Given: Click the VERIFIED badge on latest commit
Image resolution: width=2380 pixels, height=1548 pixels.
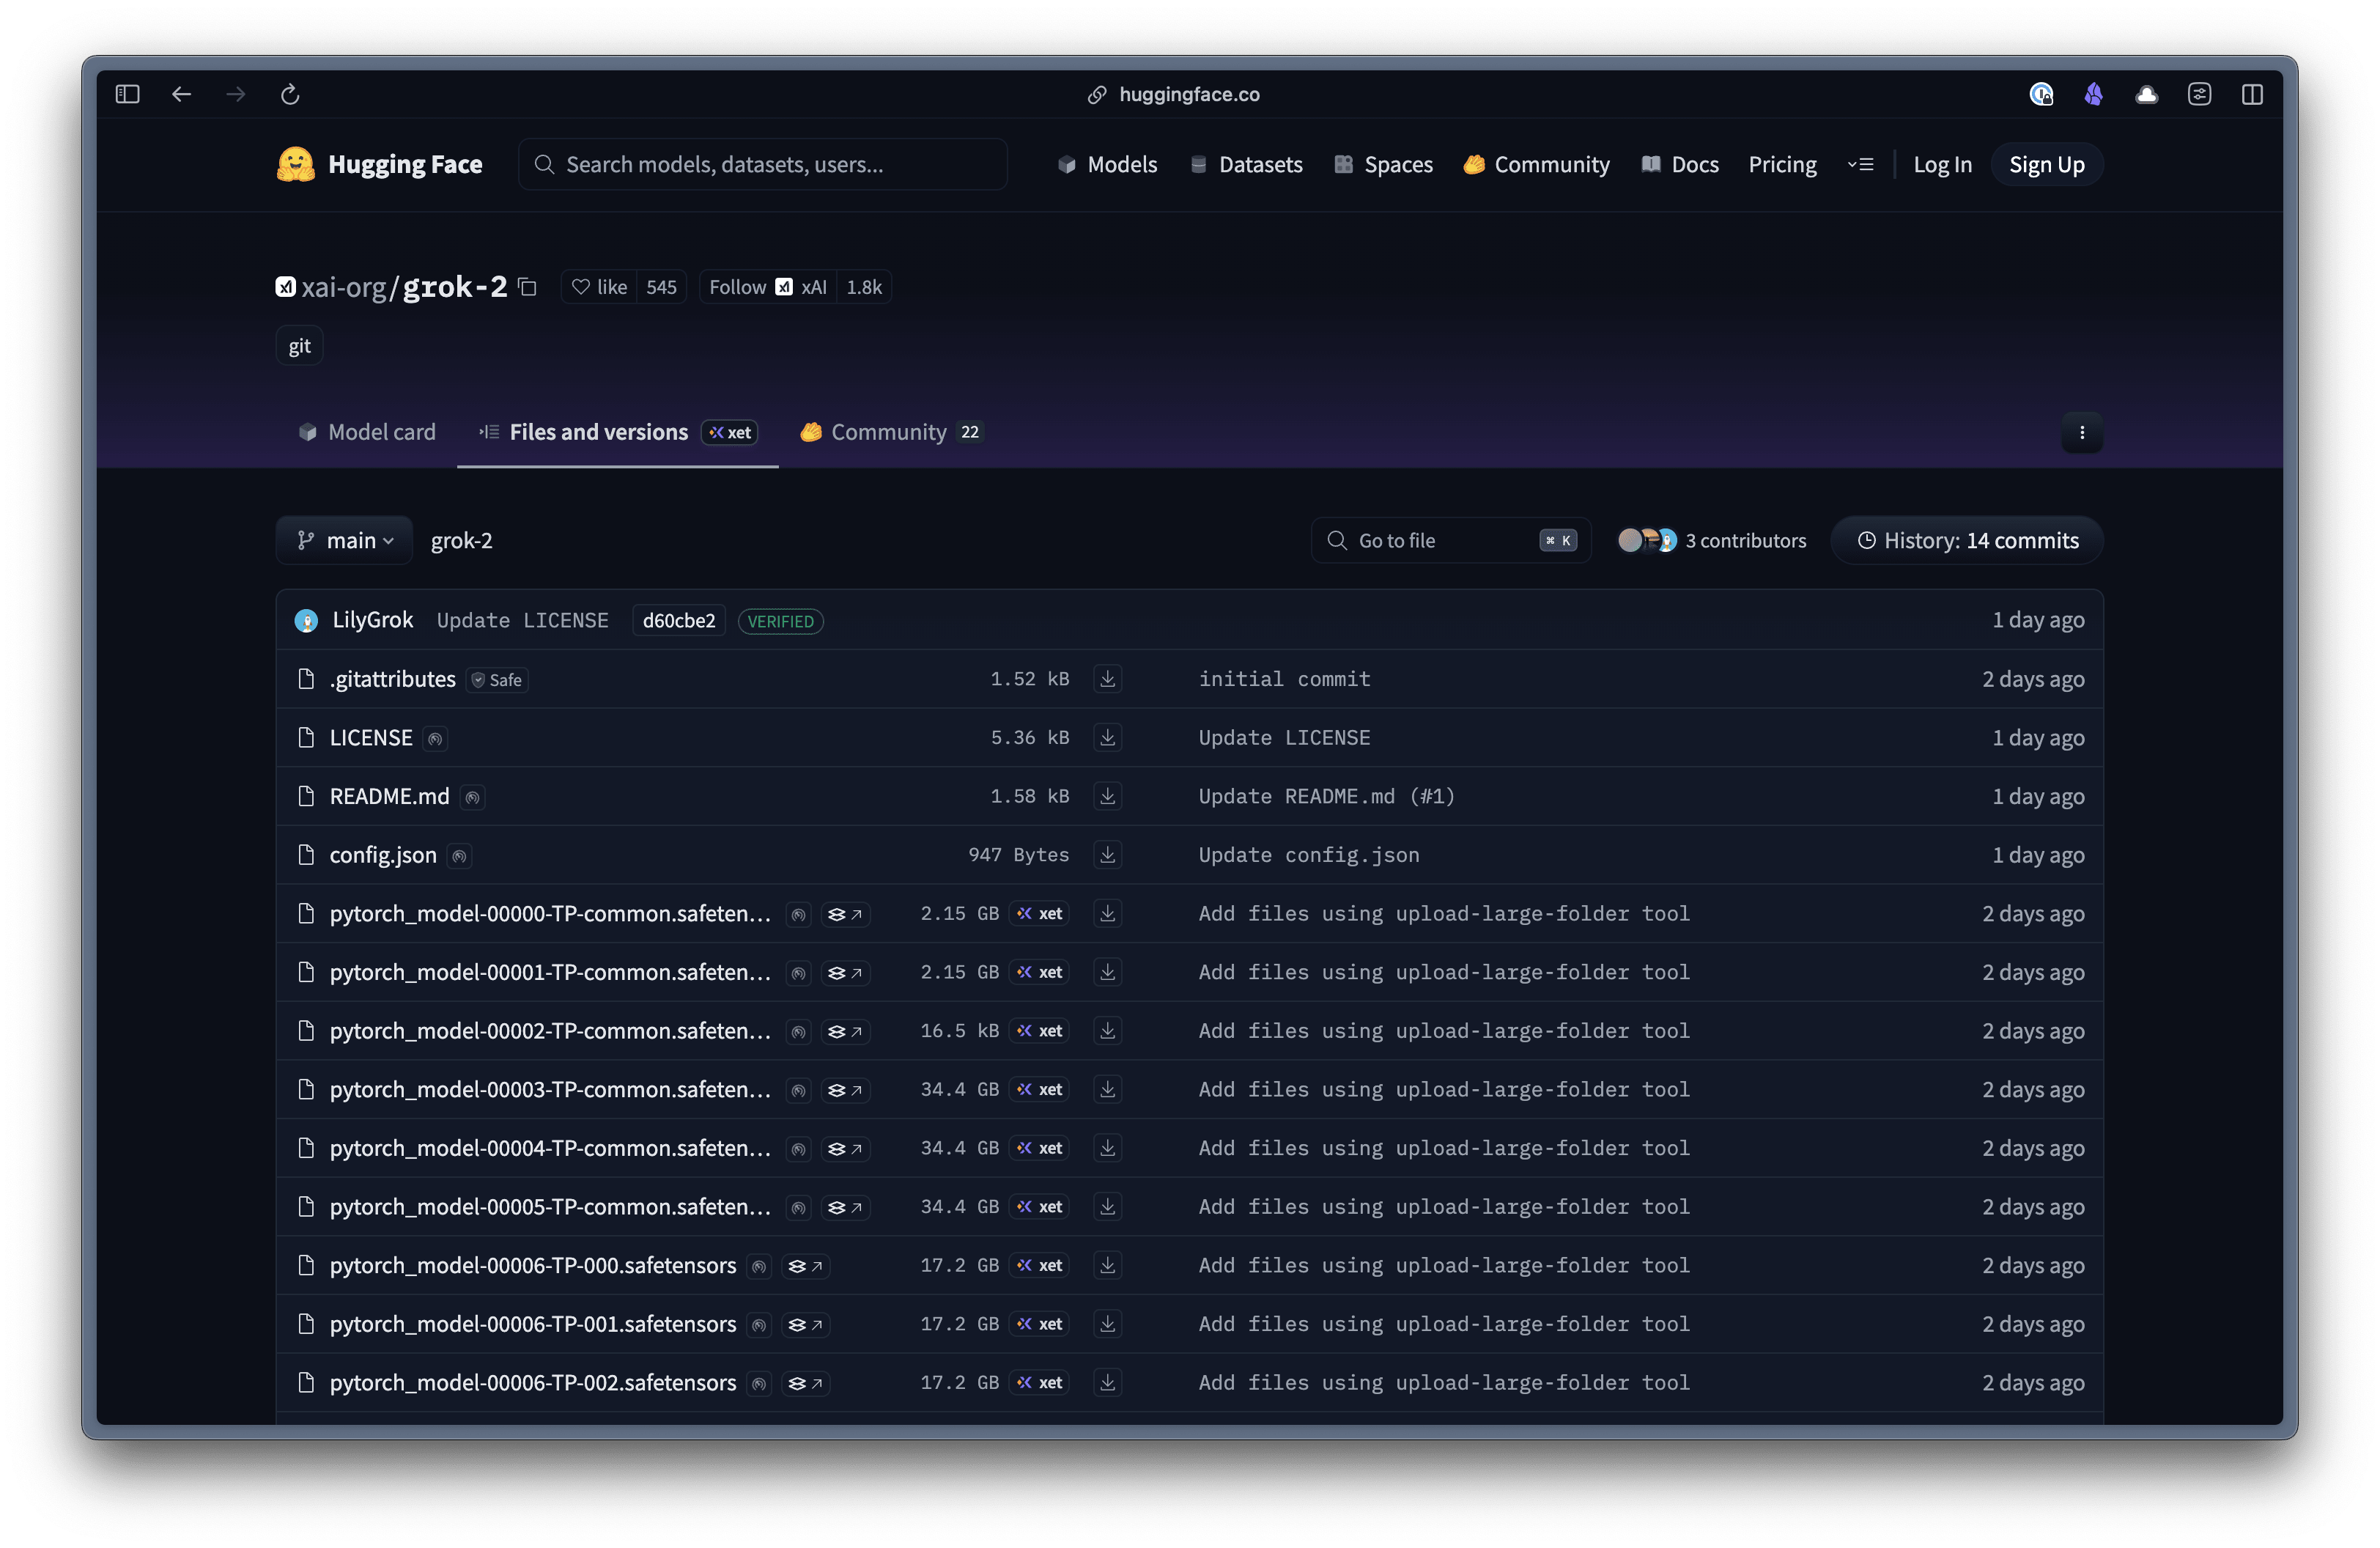Looking at the screenshot, I should pyautogui.click(x=780, y=621).
